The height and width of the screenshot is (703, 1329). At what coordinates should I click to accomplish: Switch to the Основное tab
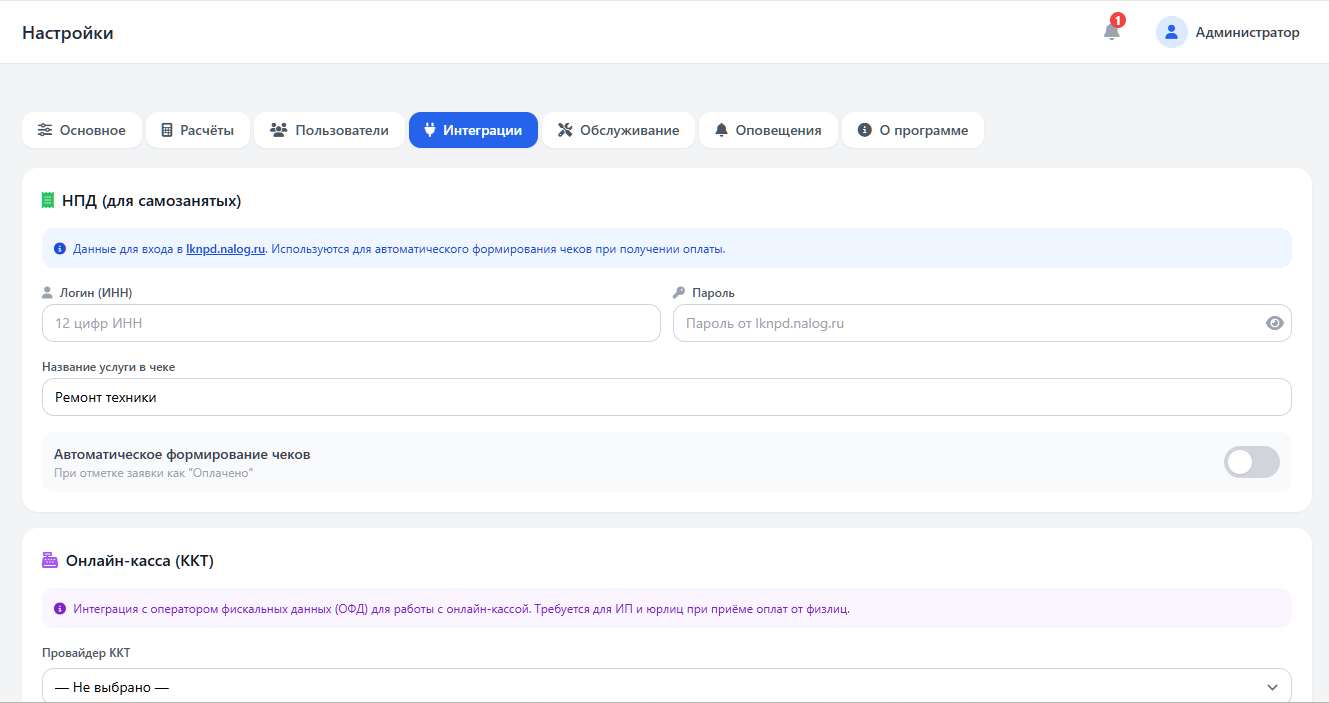[82, 130]
